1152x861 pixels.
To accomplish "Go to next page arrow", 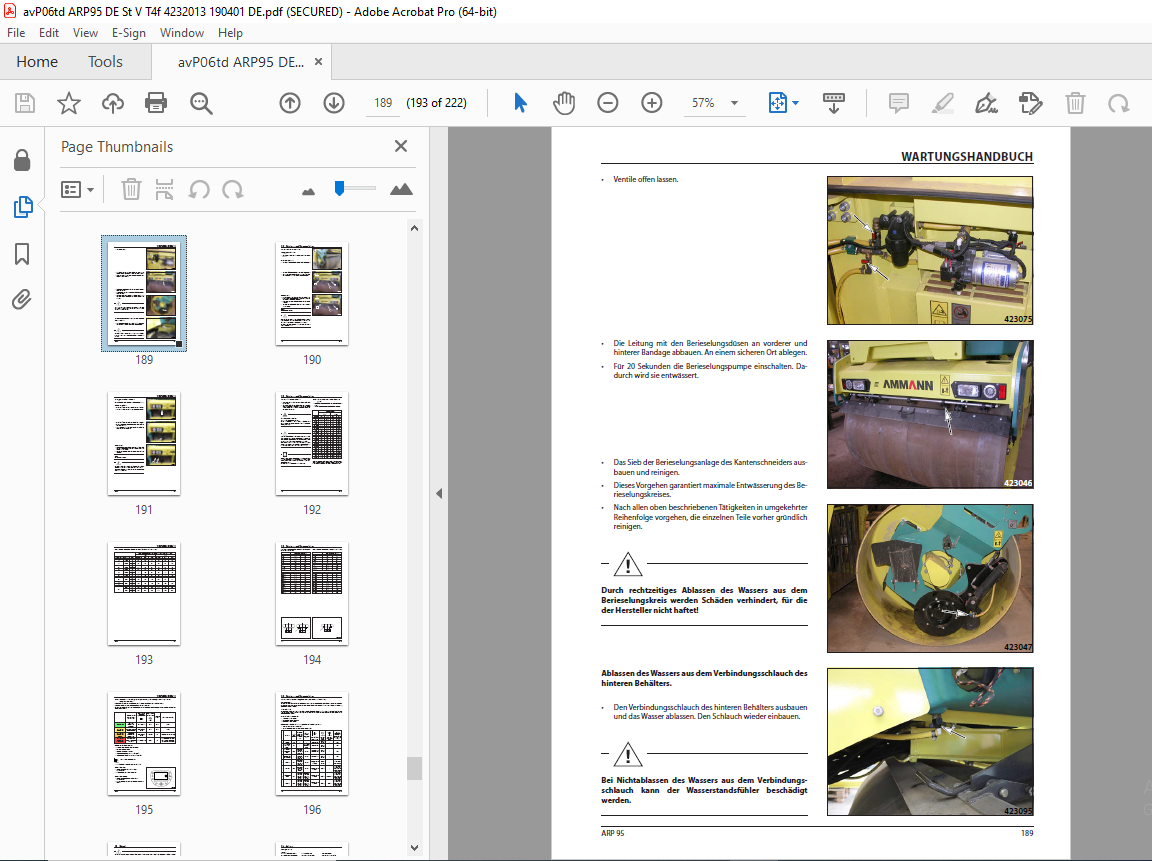I will [334, 103].
